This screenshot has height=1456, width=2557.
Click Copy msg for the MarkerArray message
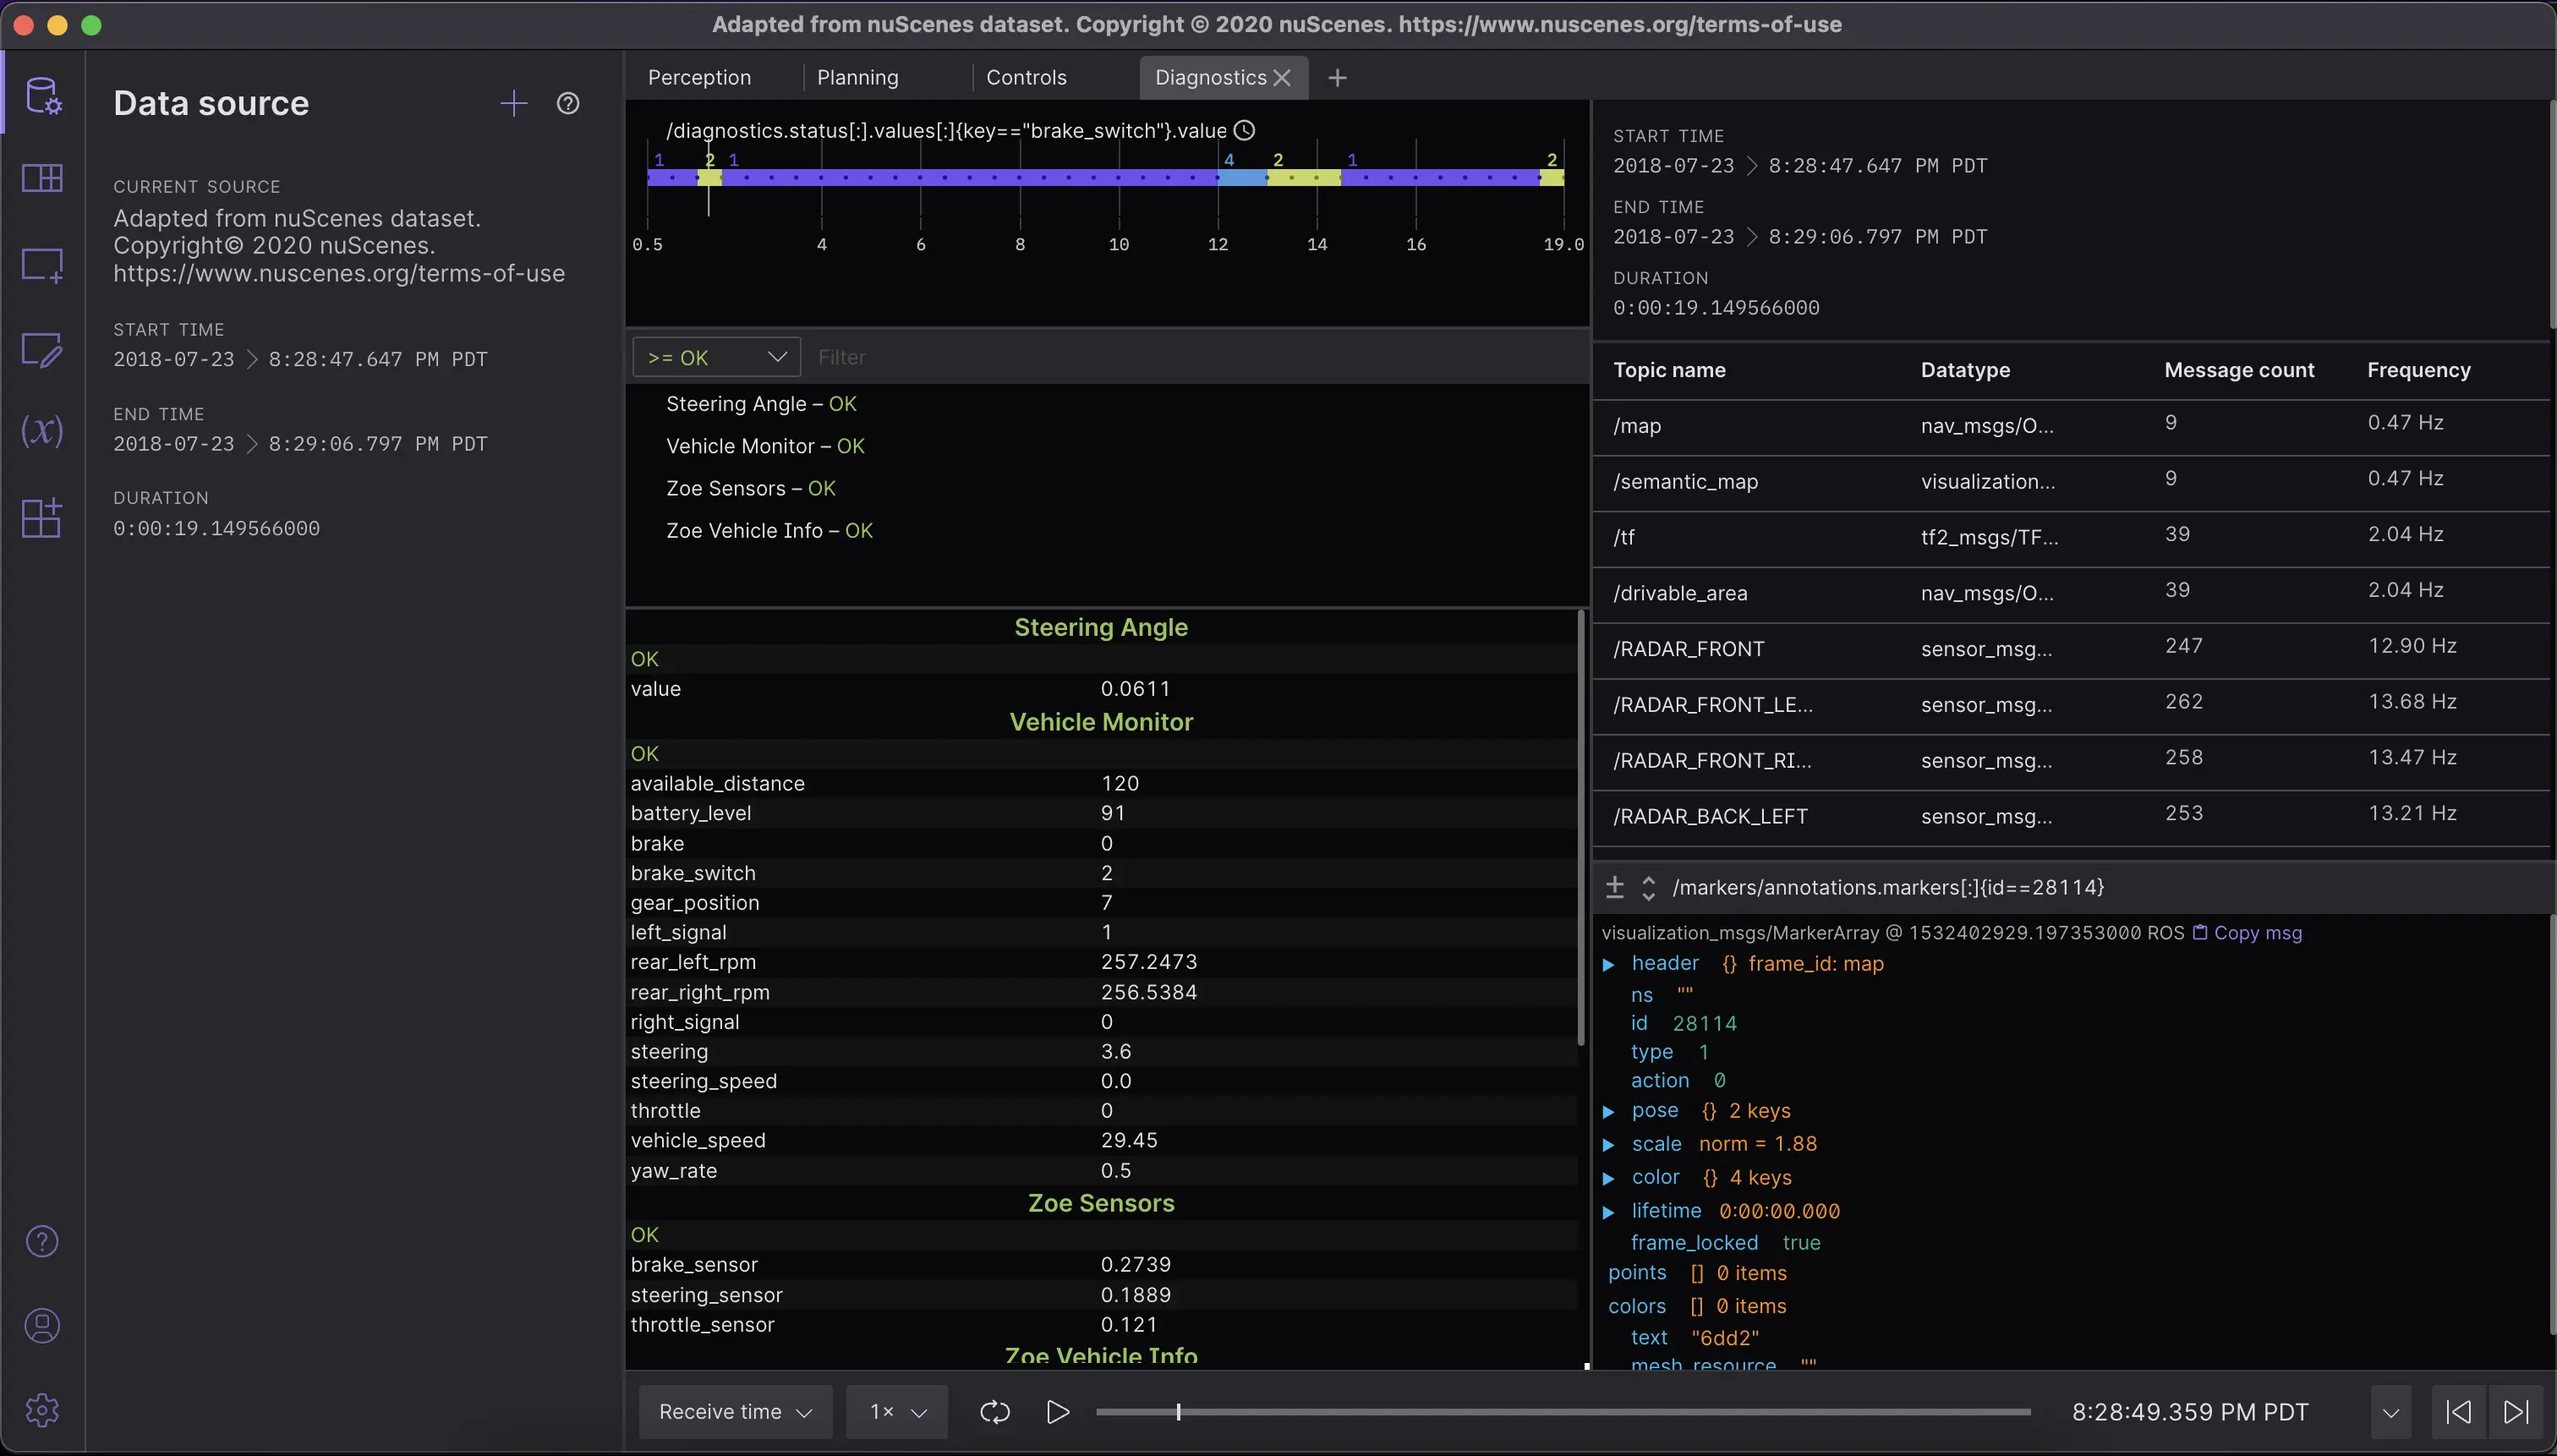2254,933
